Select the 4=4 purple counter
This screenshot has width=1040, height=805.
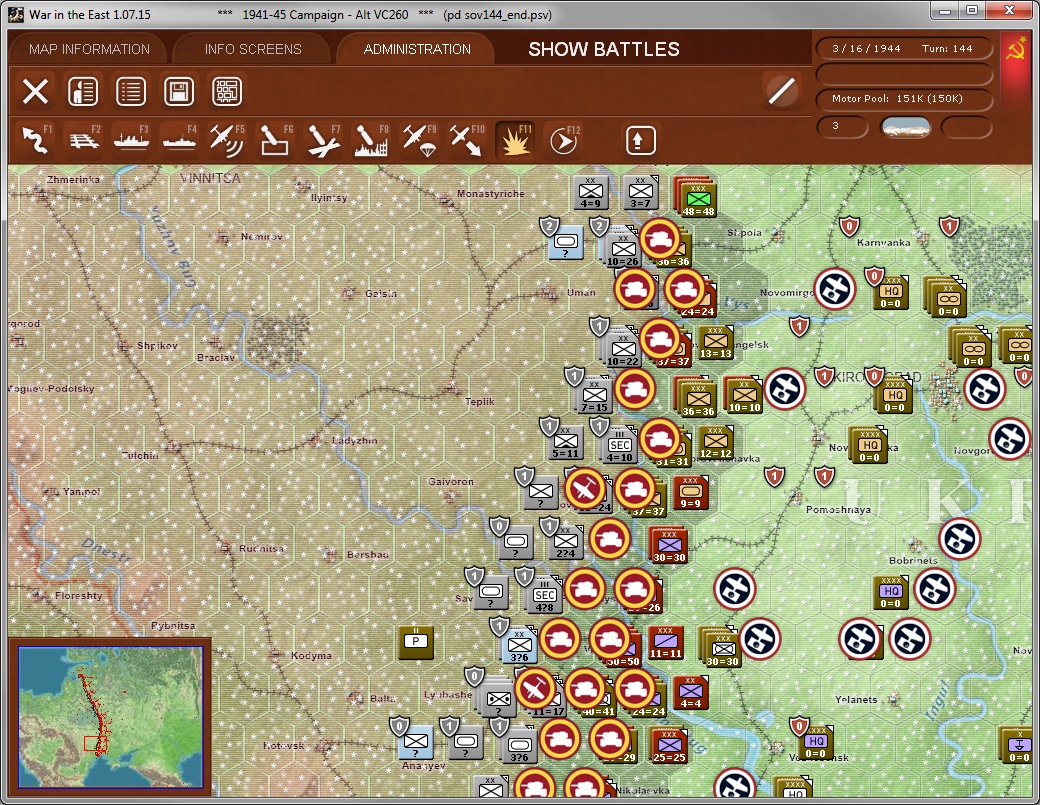click(x=690, y=692)
